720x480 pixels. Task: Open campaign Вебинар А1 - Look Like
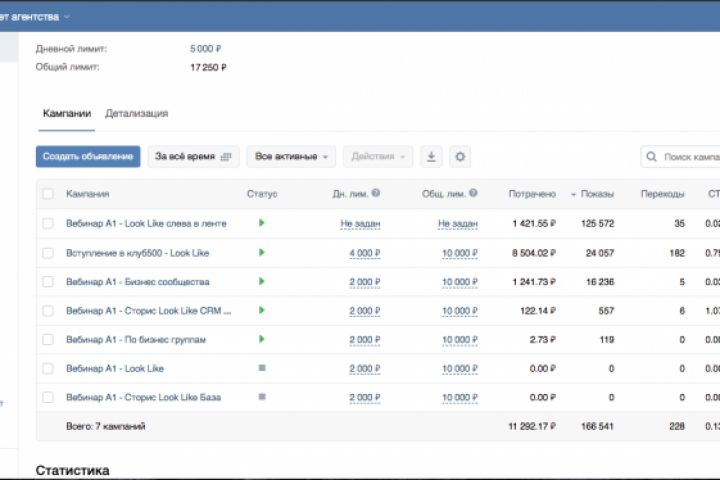tap(115, 368)
